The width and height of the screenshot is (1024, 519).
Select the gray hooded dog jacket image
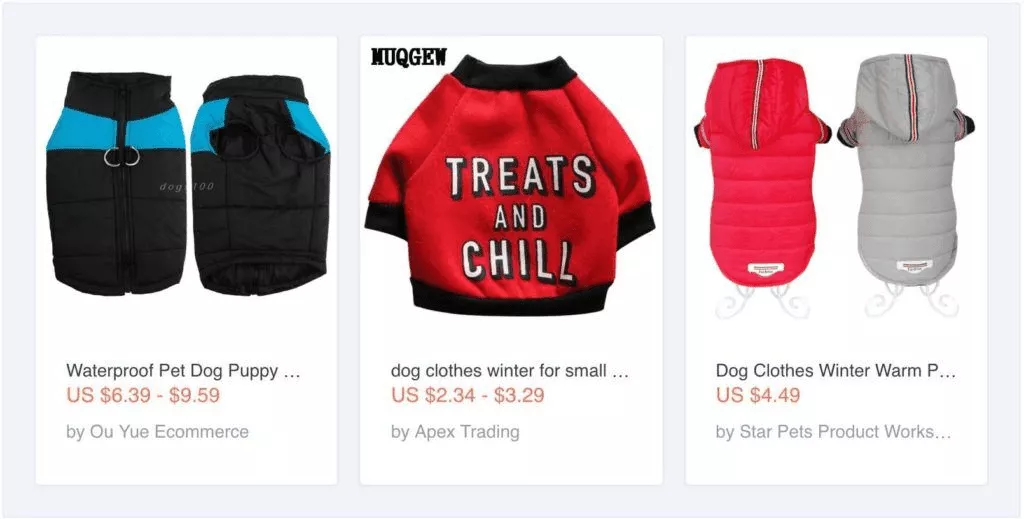point(908,186)
